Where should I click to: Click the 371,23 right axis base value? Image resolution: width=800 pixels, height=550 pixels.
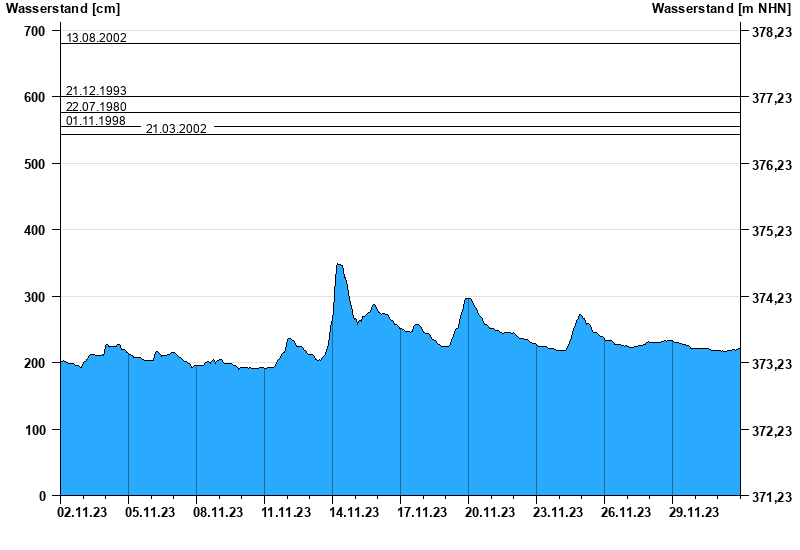coord(772,496)
